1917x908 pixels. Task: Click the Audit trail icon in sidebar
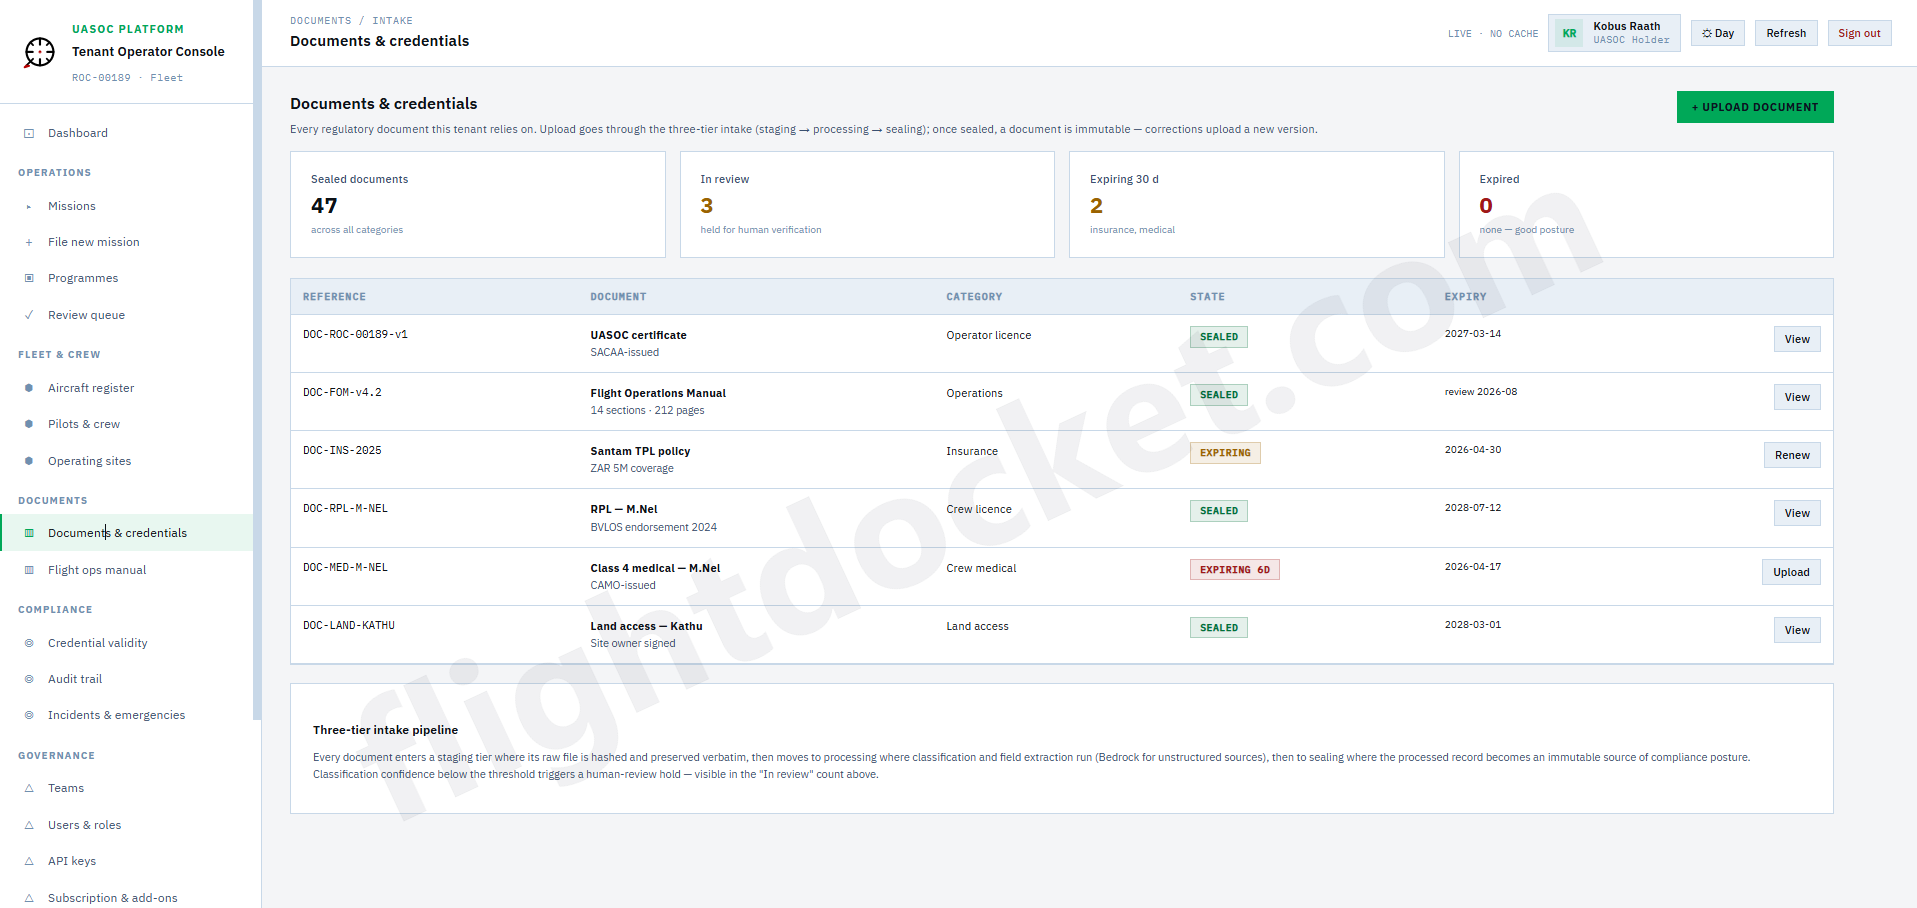pyautogui.click(x=29, y=678)
